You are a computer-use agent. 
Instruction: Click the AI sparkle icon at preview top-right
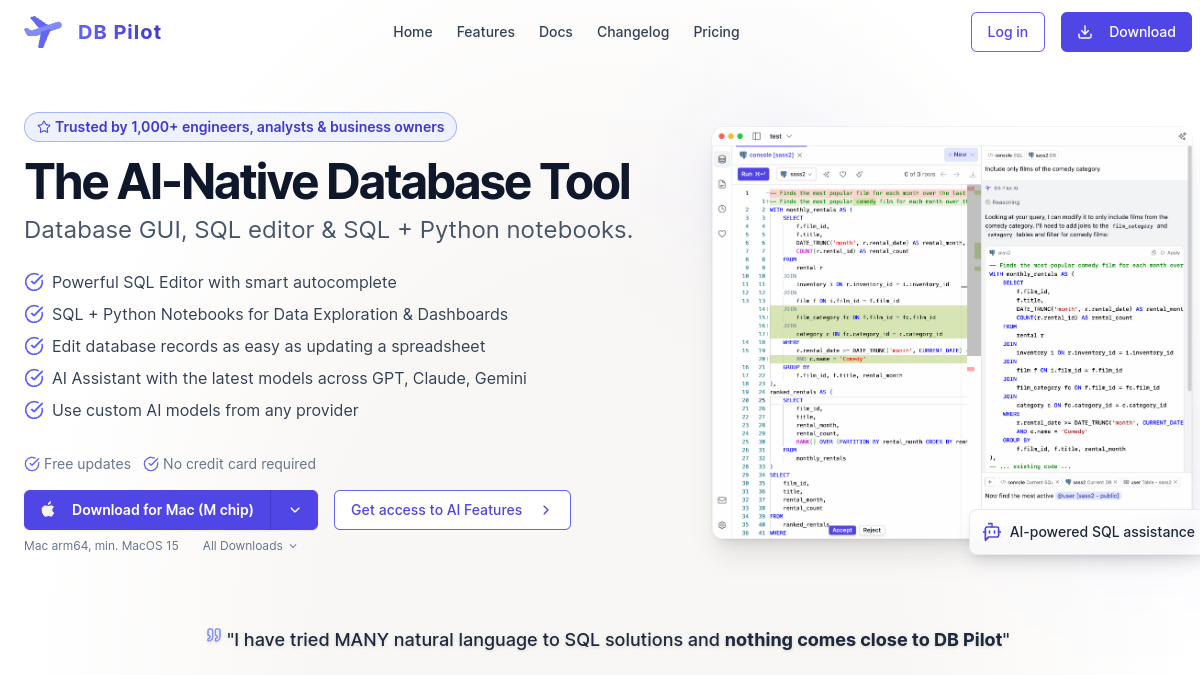1183,136
